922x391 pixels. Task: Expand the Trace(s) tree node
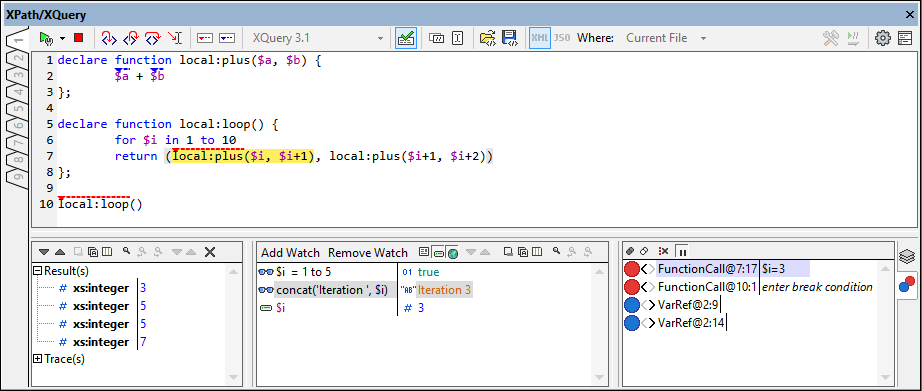[38, 359]
